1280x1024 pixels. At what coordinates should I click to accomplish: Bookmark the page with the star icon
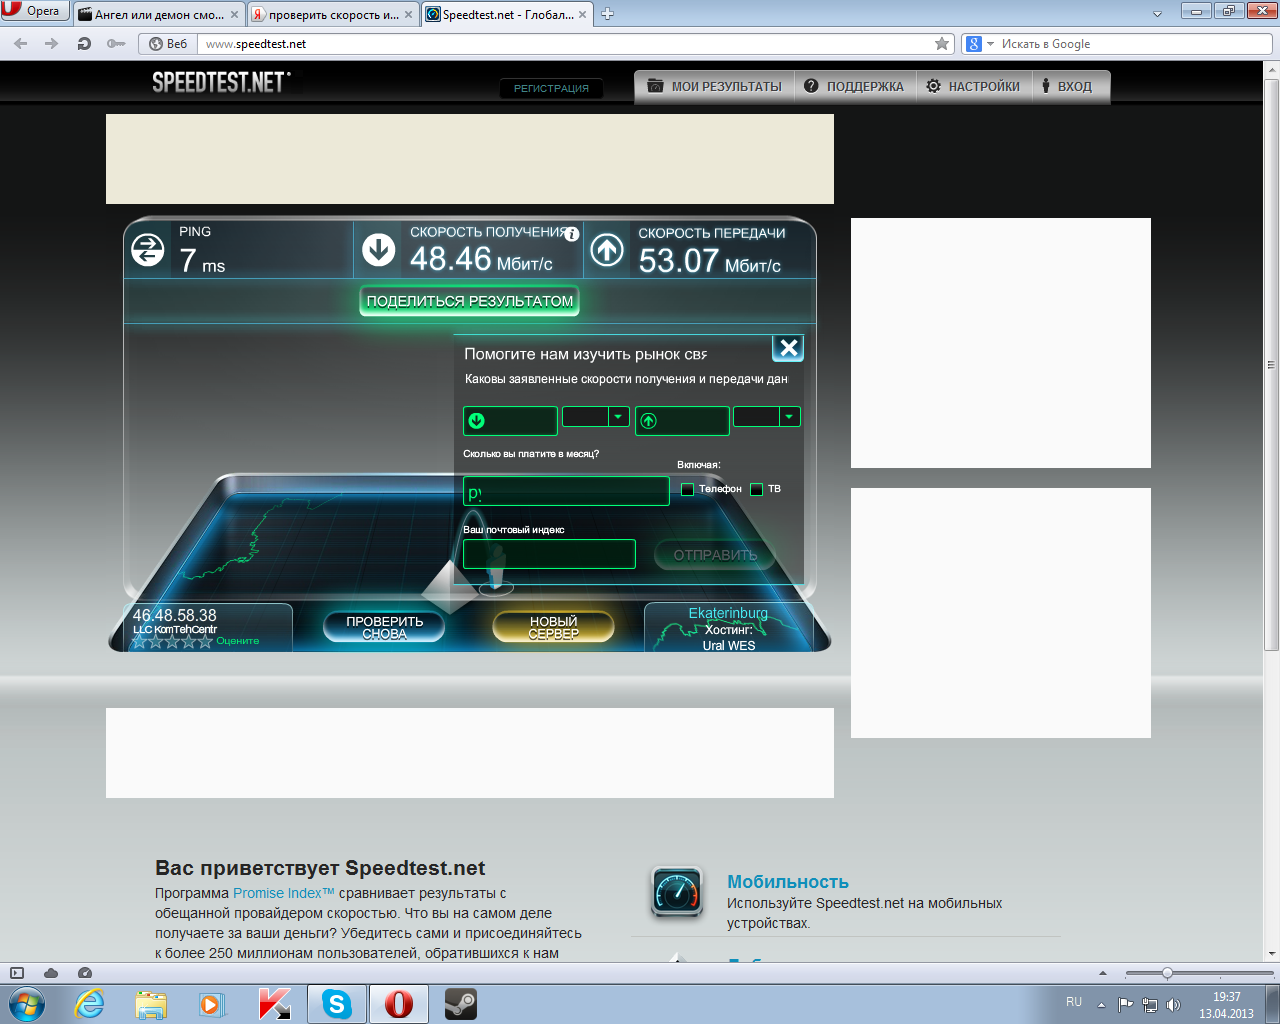942,44
